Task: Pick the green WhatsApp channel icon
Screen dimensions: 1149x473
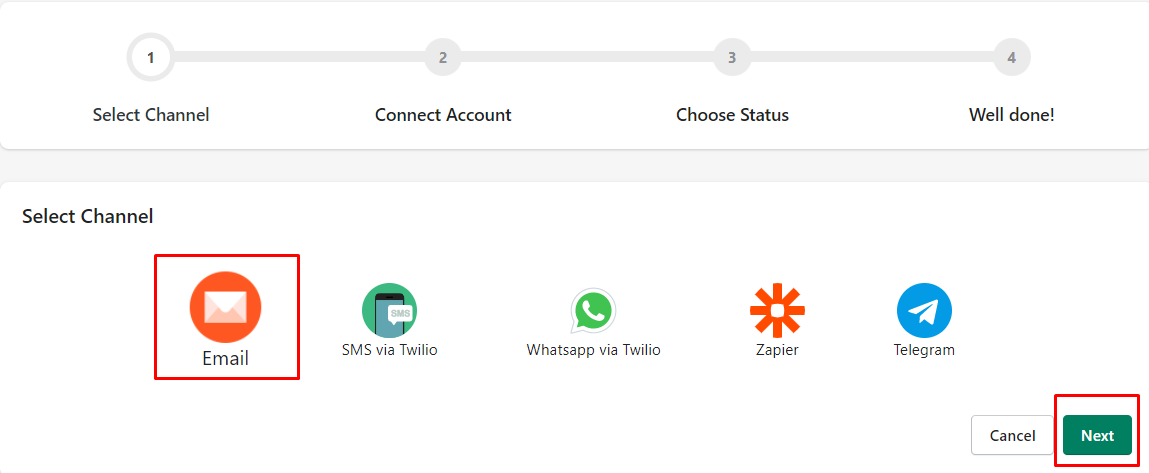Action: pos(594,310)
